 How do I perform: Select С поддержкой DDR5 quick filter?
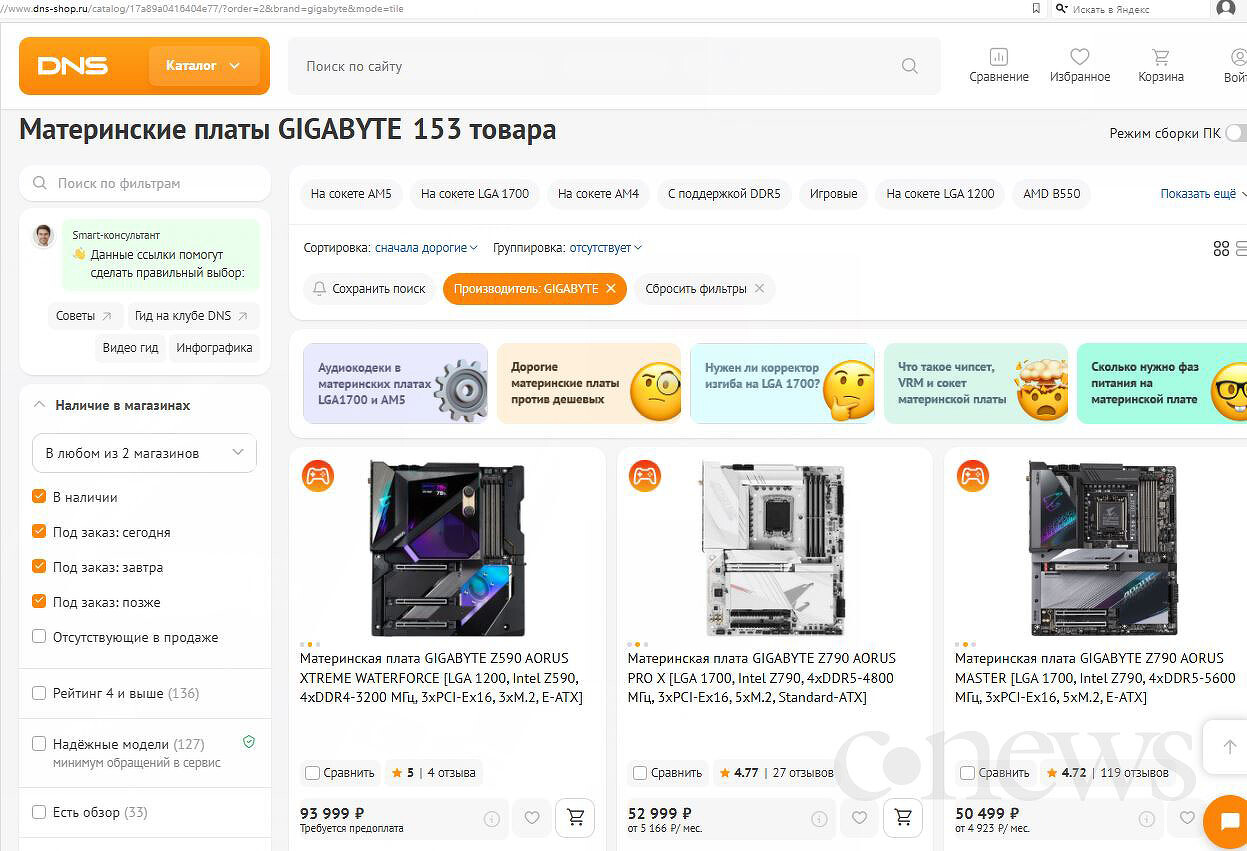click(x=724, y=194)
